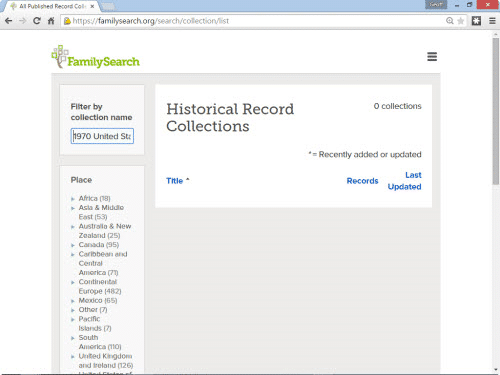Screen dimensions: 500x375
Task: Filter by United Kingdom and Ireland (126)
Action: click(106, 361)
